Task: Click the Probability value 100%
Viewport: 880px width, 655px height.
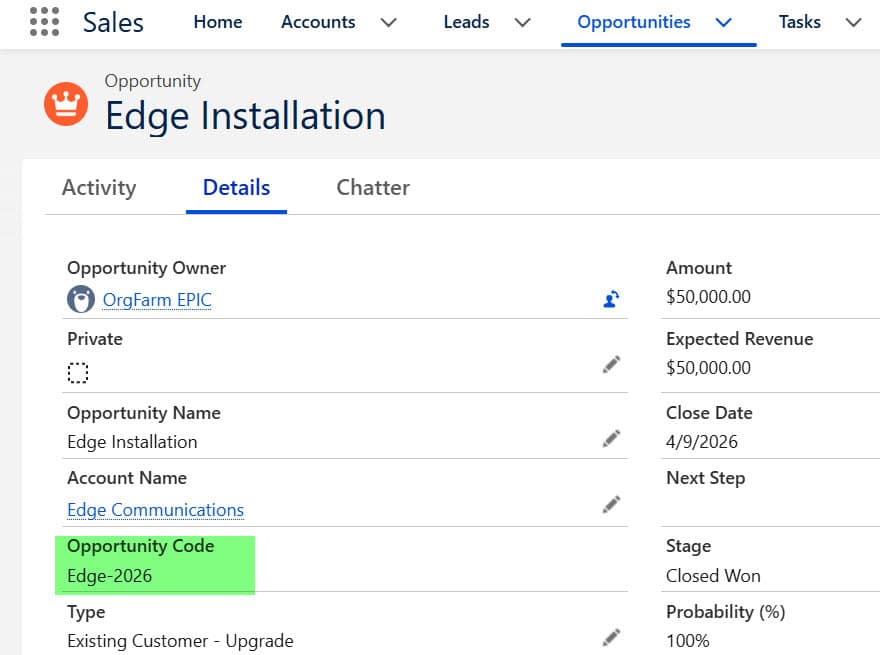Action: [x=688, y=640]
